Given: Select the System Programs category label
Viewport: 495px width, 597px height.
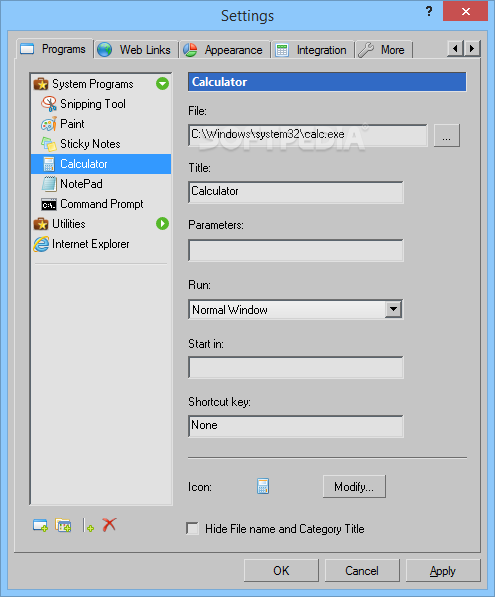Looking at the screenshot, I should pos(93,84).
